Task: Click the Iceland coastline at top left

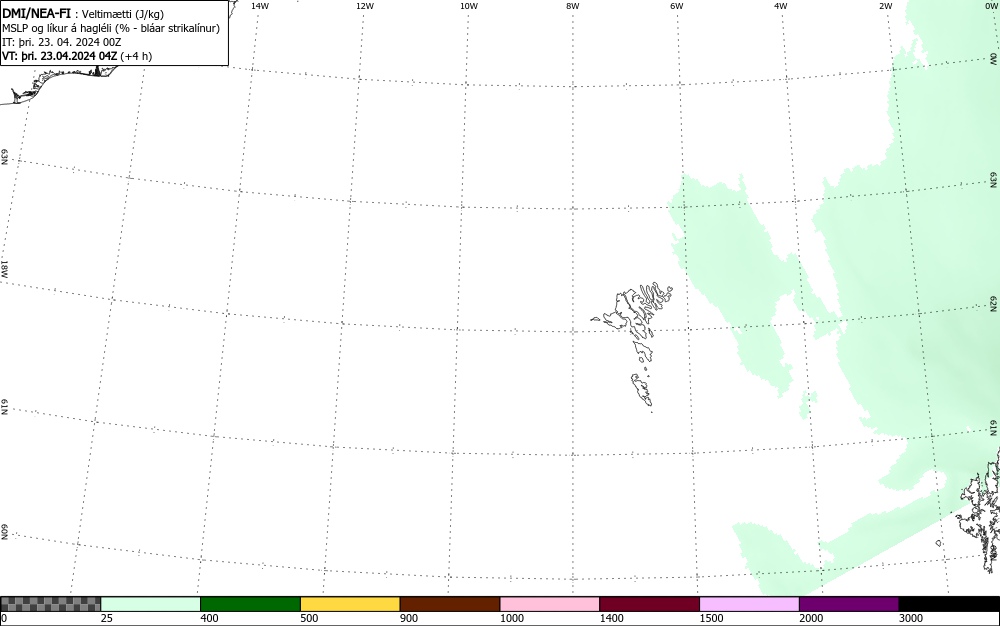Action: coord(61,83)
